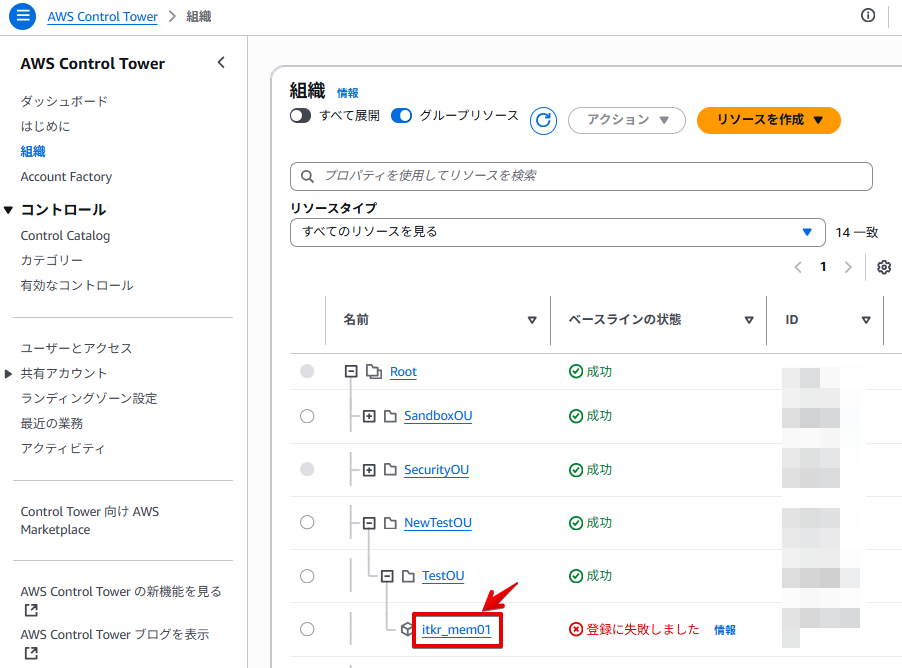Screen dimensions: 902x668
Task: Collapse the AWS Control Tower side panel
Action: pyautogui.click(x=221, y=63)
